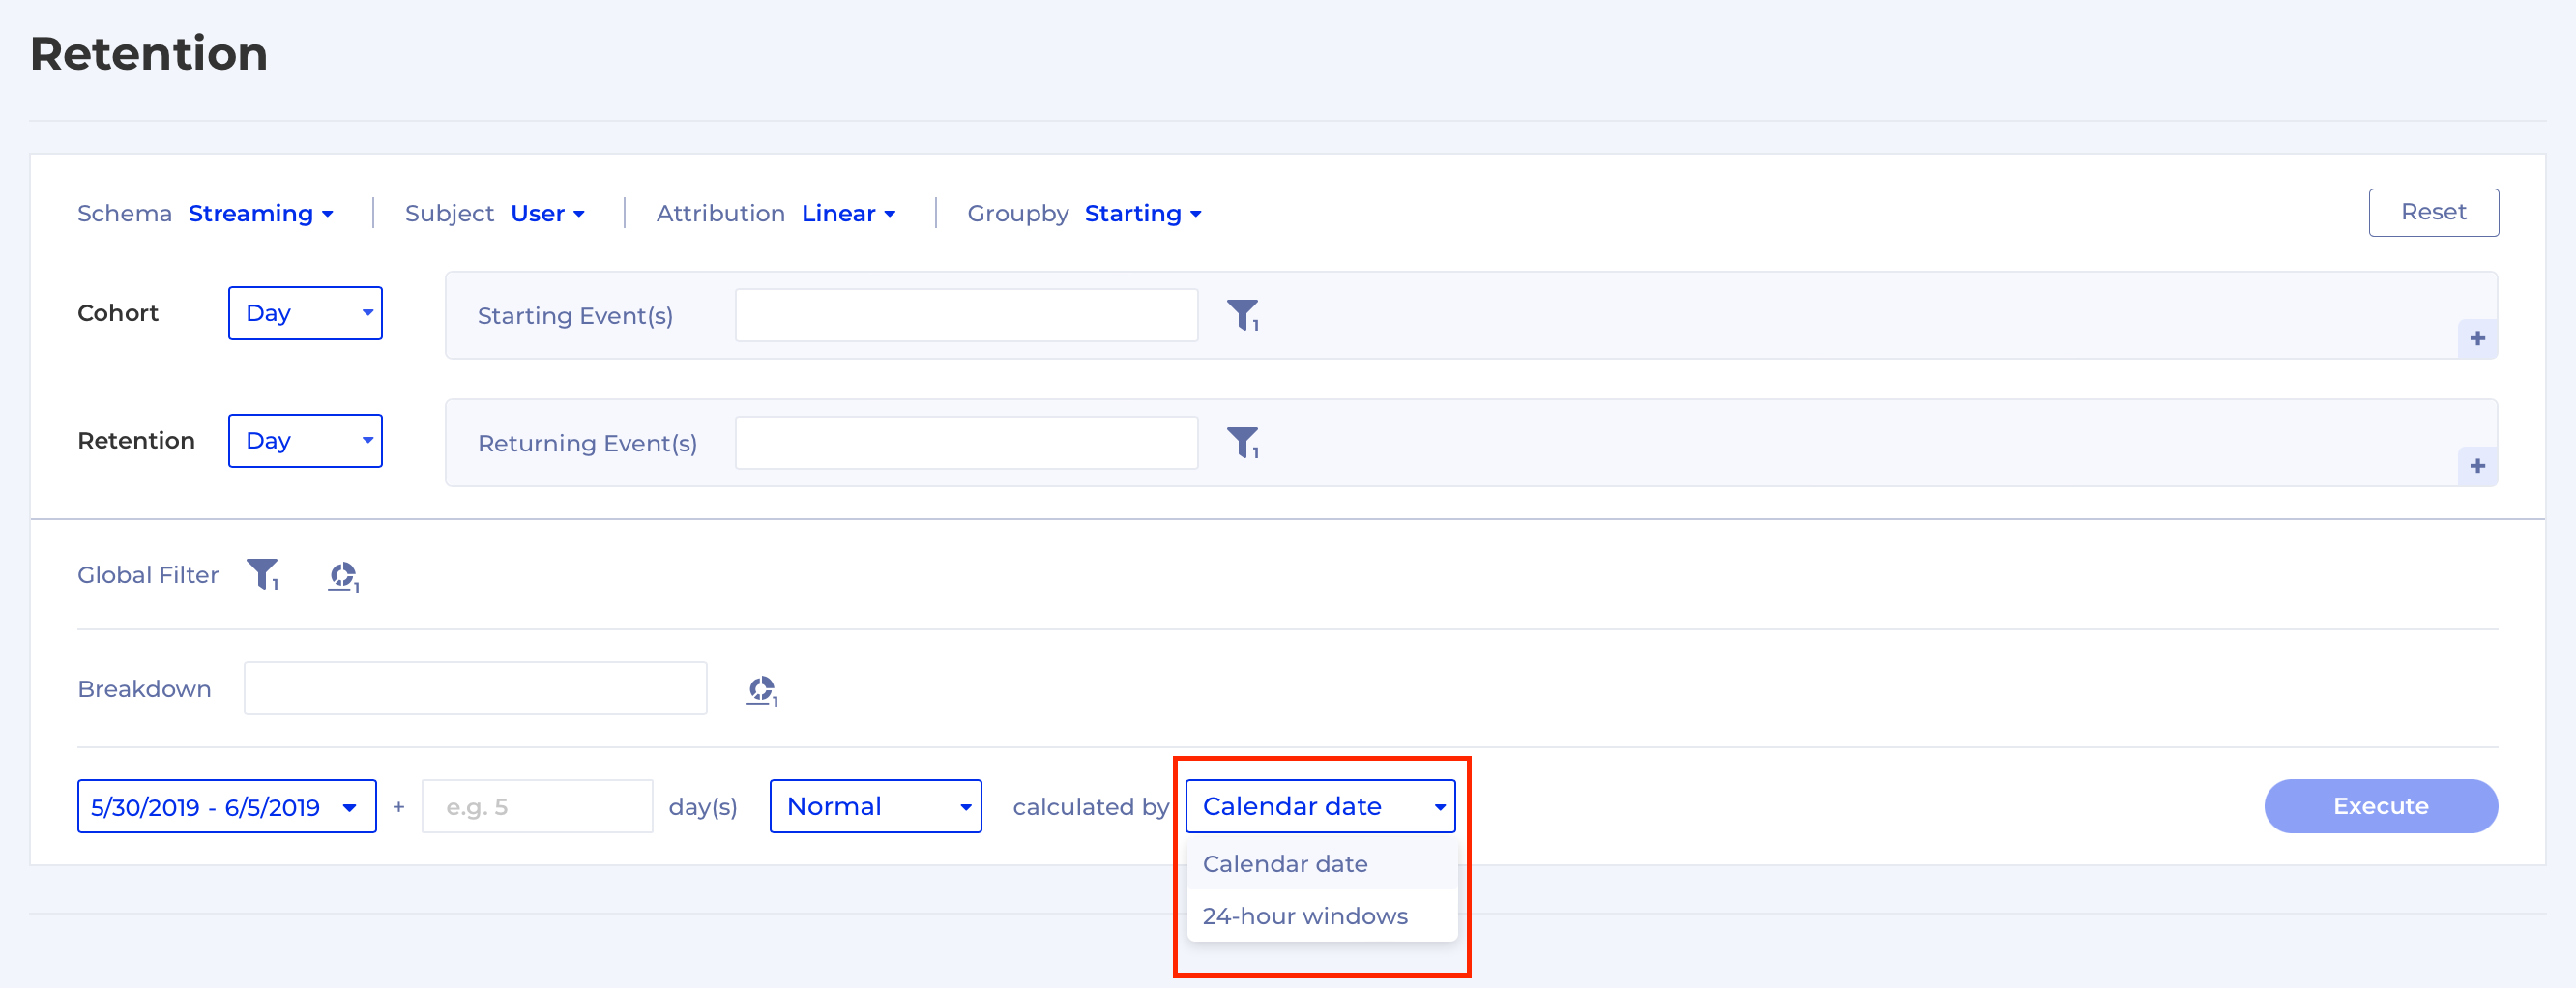Click the Starting Event(s) filter icon

[1242, 315]
